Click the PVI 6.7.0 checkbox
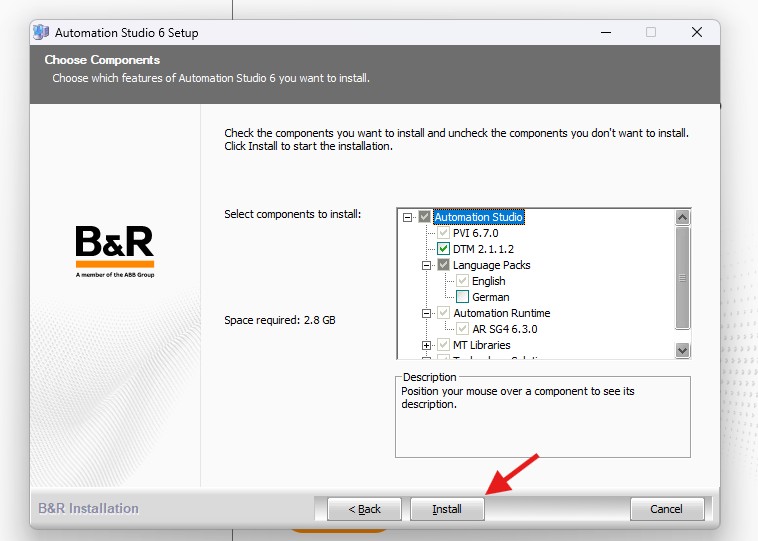The height and width of the screenshot is (541, 758). [x=443, y=233]
